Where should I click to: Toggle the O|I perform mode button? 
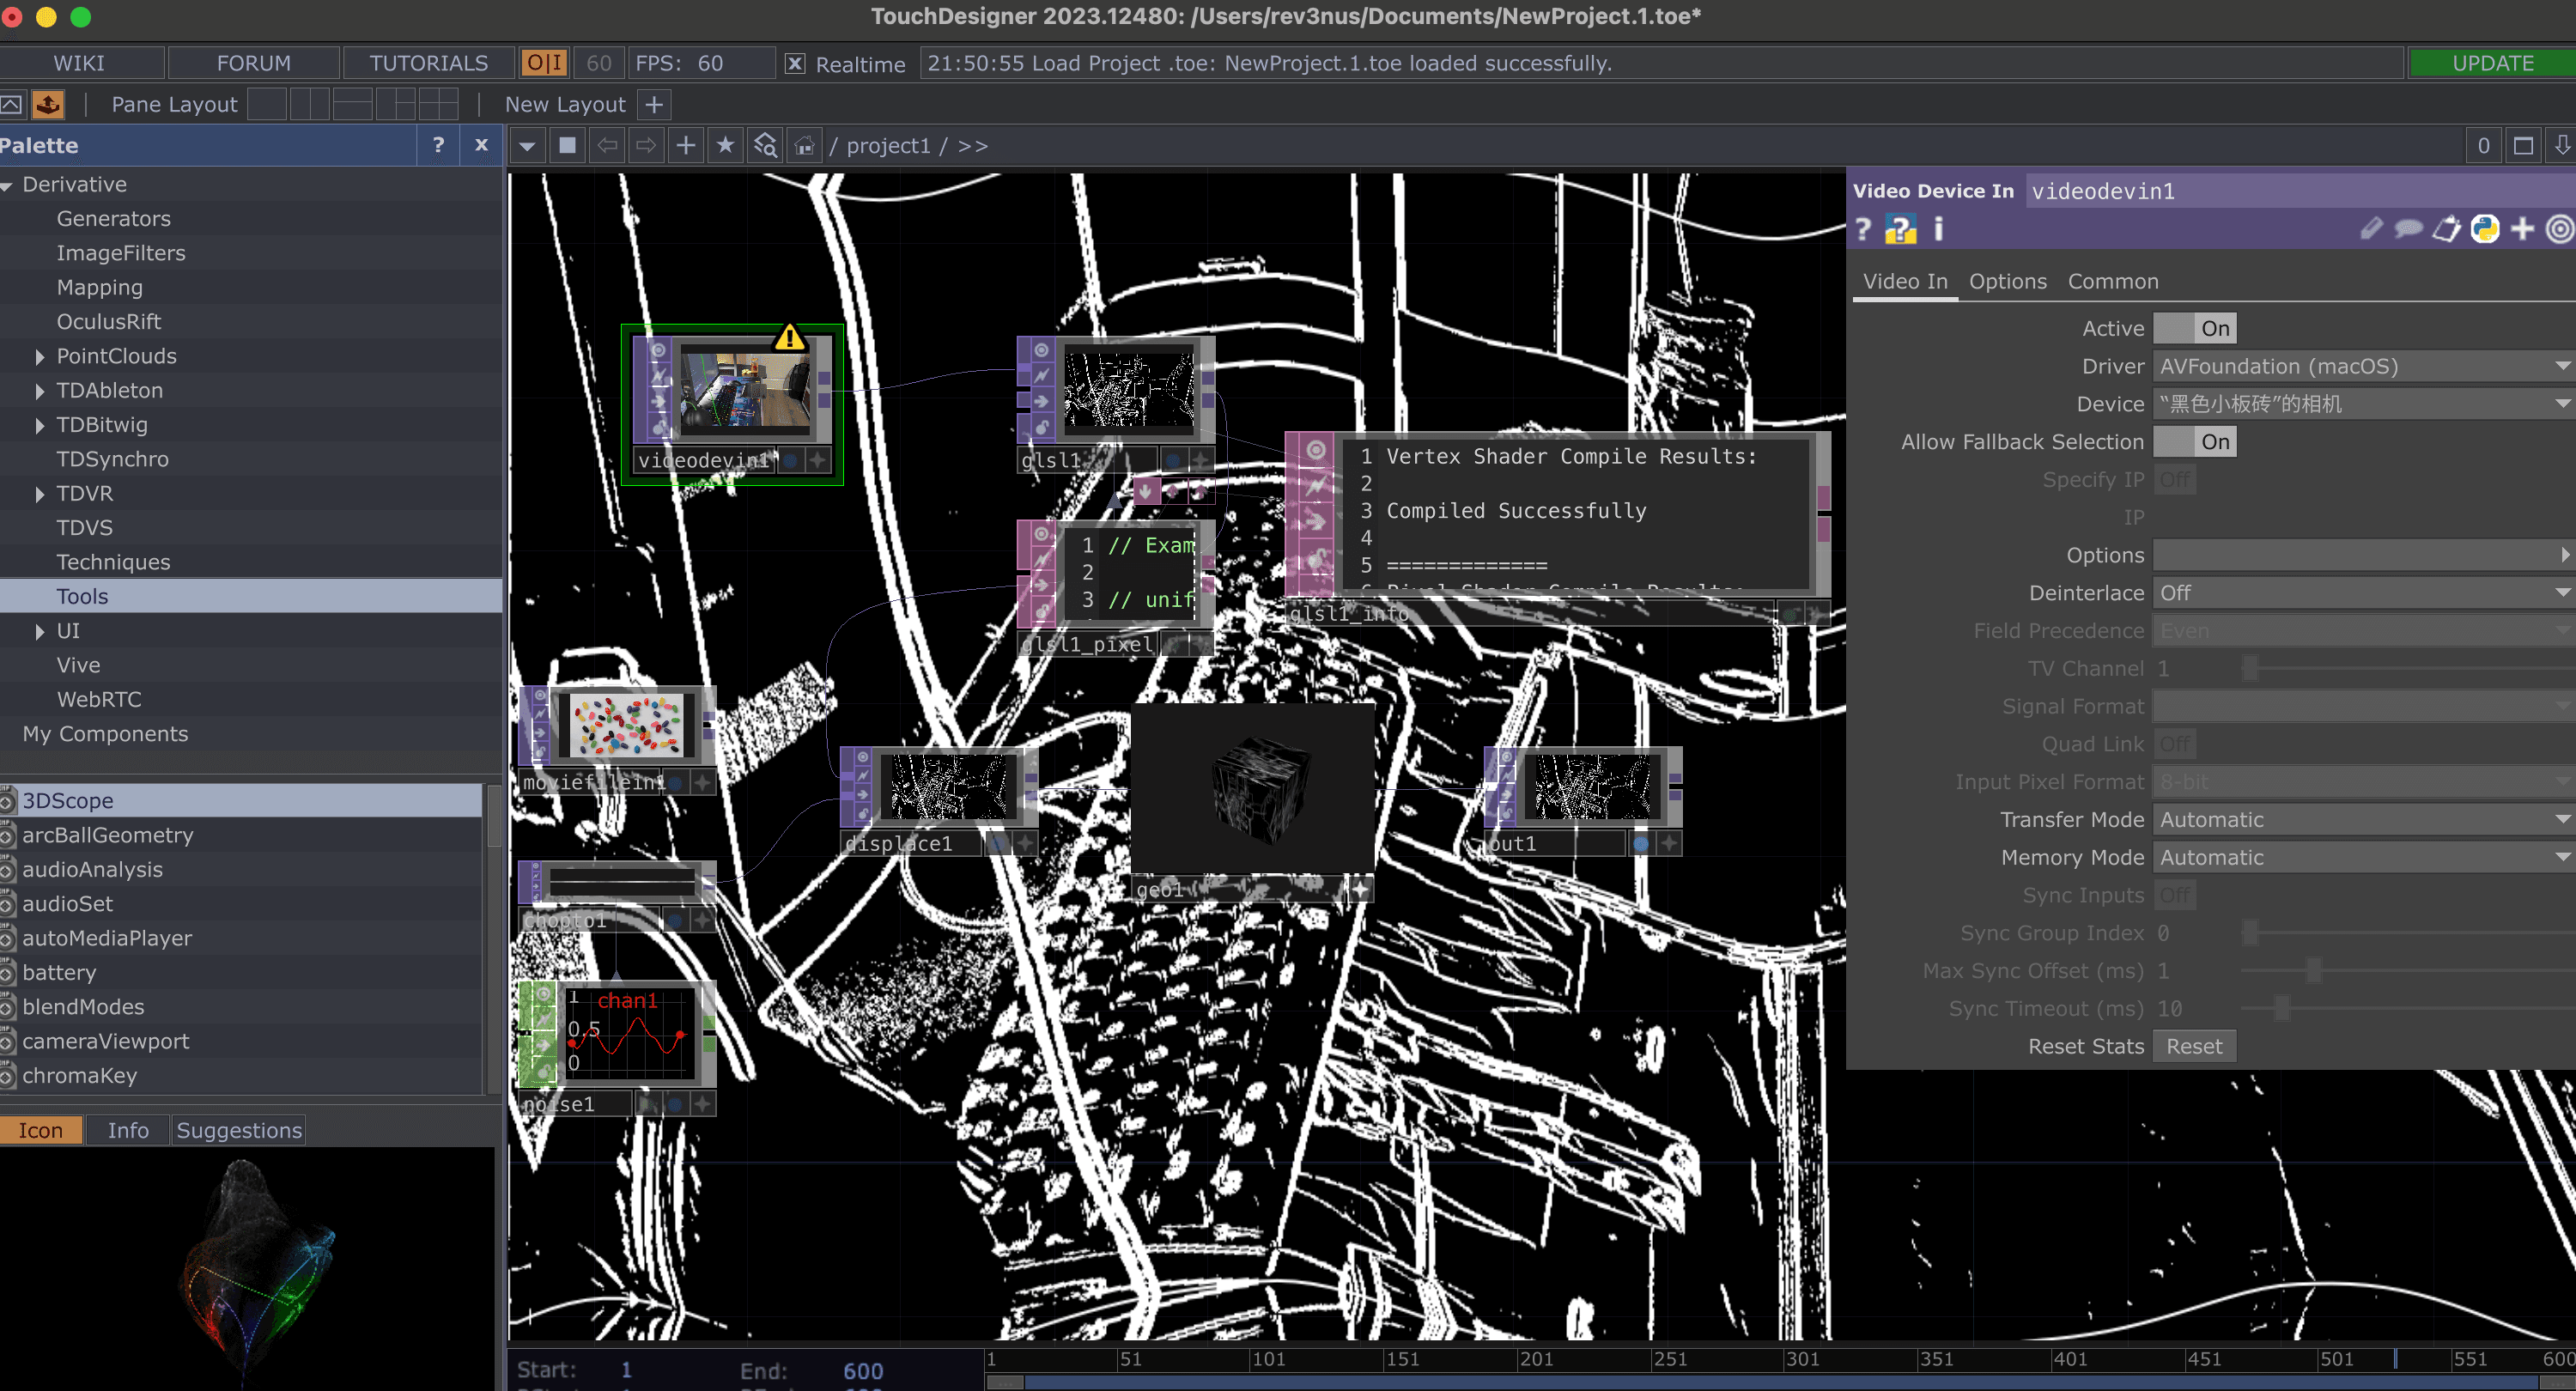[544, 63]
